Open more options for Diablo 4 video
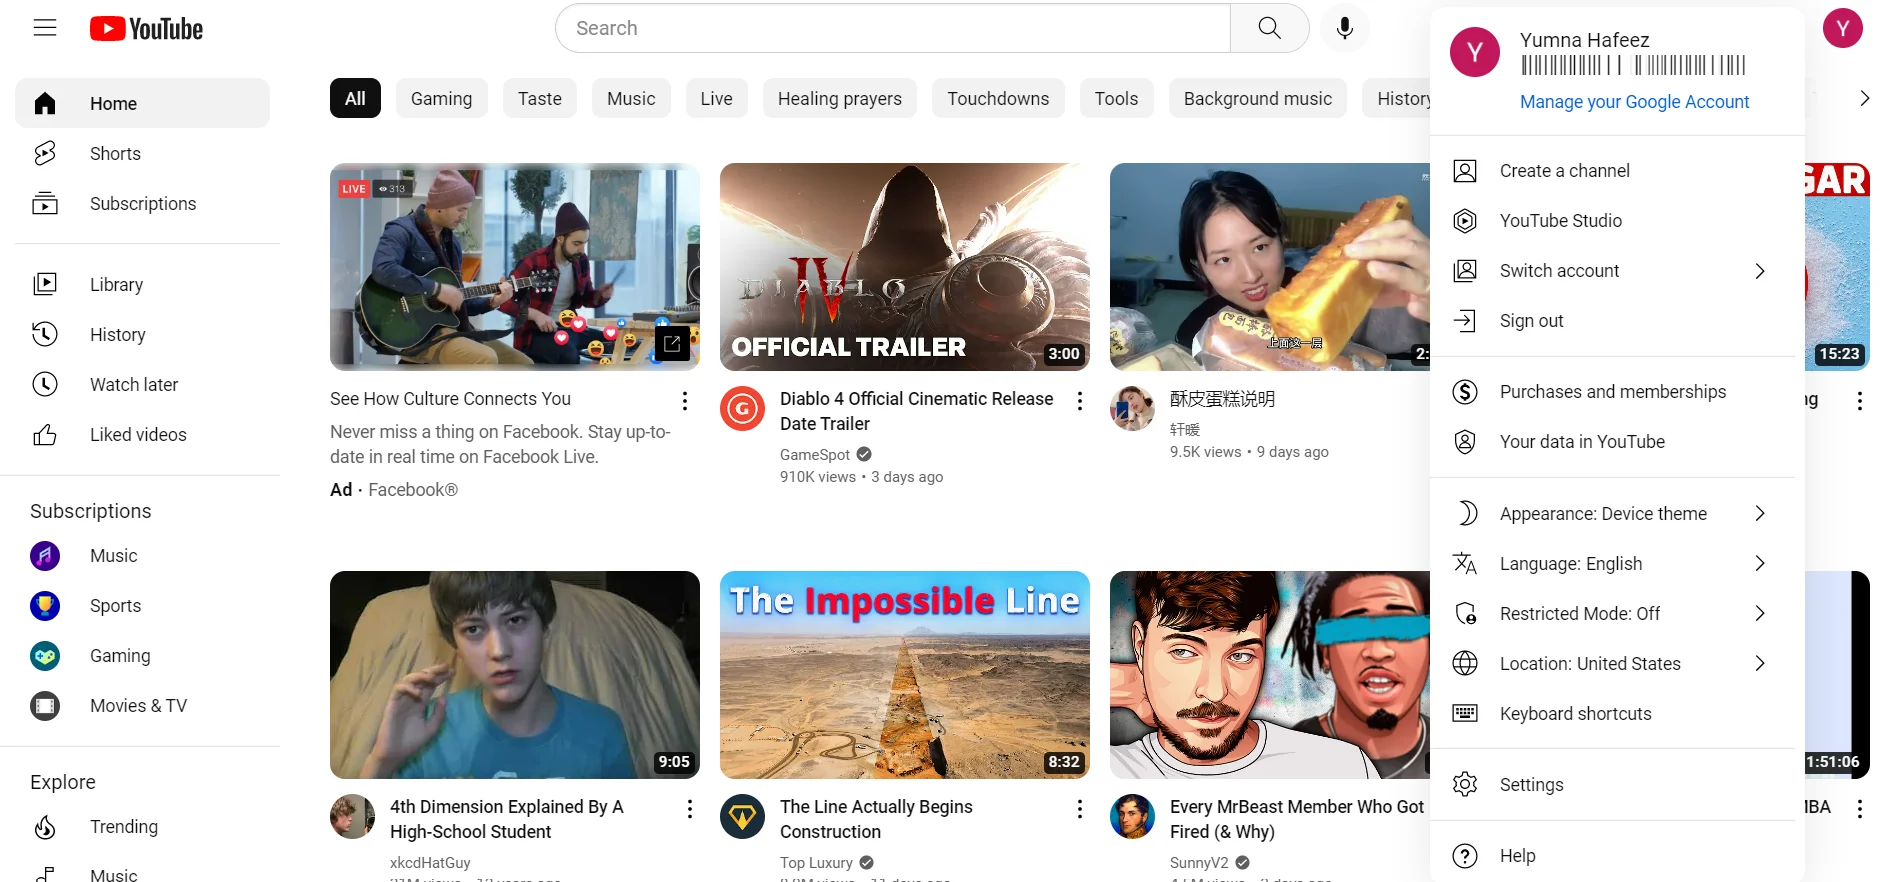 coord(1079,401)
